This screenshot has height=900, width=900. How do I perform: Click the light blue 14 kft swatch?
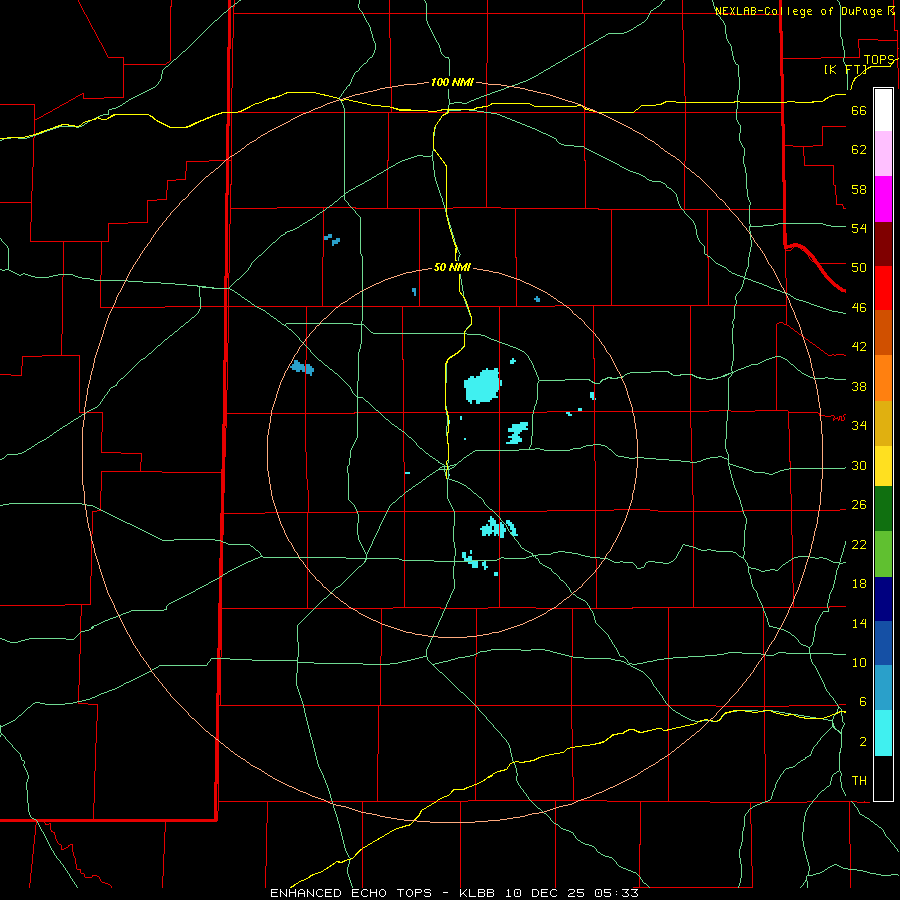click(883, 688)
